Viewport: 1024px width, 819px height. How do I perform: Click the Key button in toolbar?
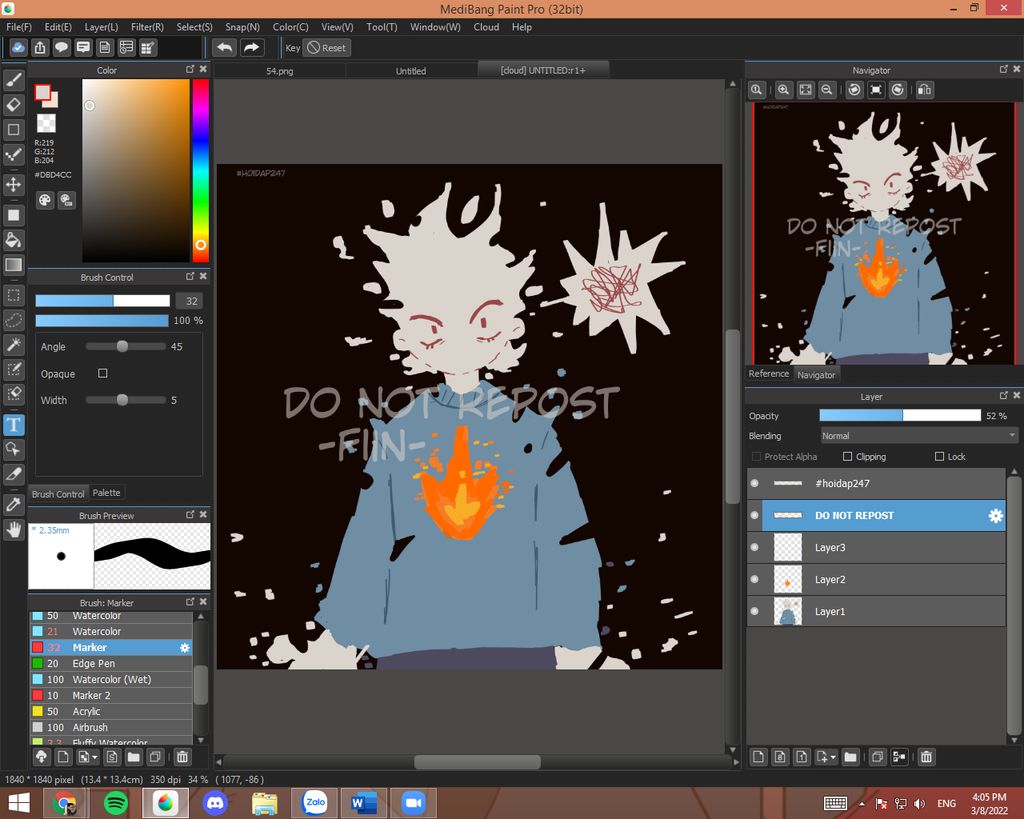pyautogui.click(x=293, y=48)
